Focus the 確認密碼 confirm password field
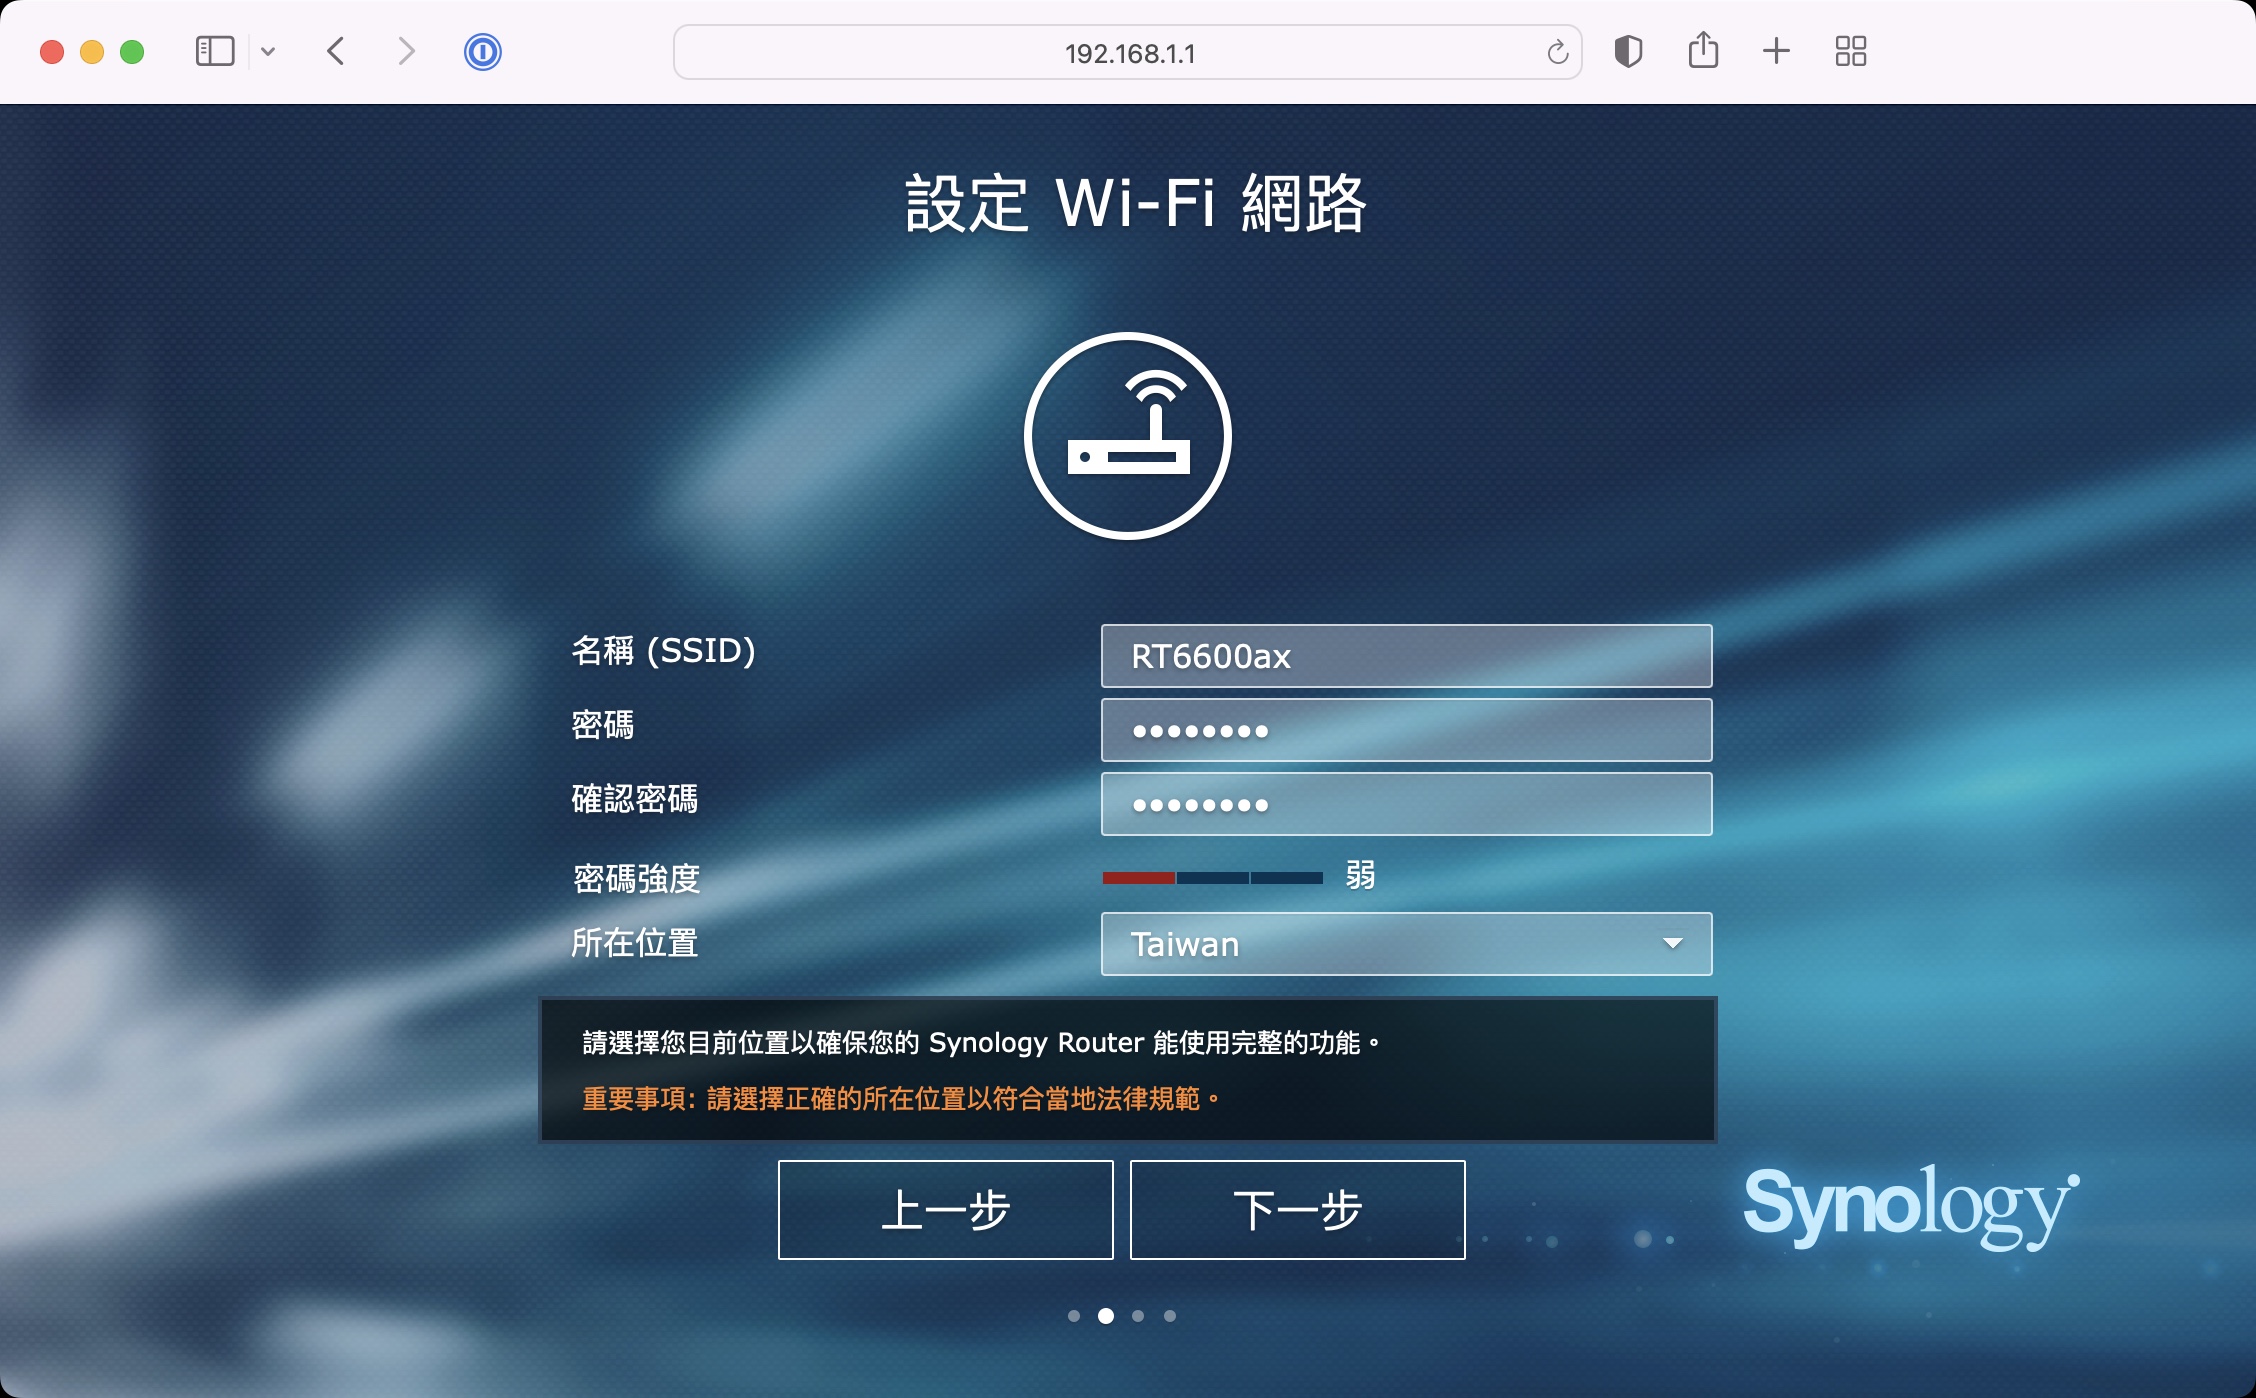This screenshot has height=1398, width=2256. [x=1405, y=804]
